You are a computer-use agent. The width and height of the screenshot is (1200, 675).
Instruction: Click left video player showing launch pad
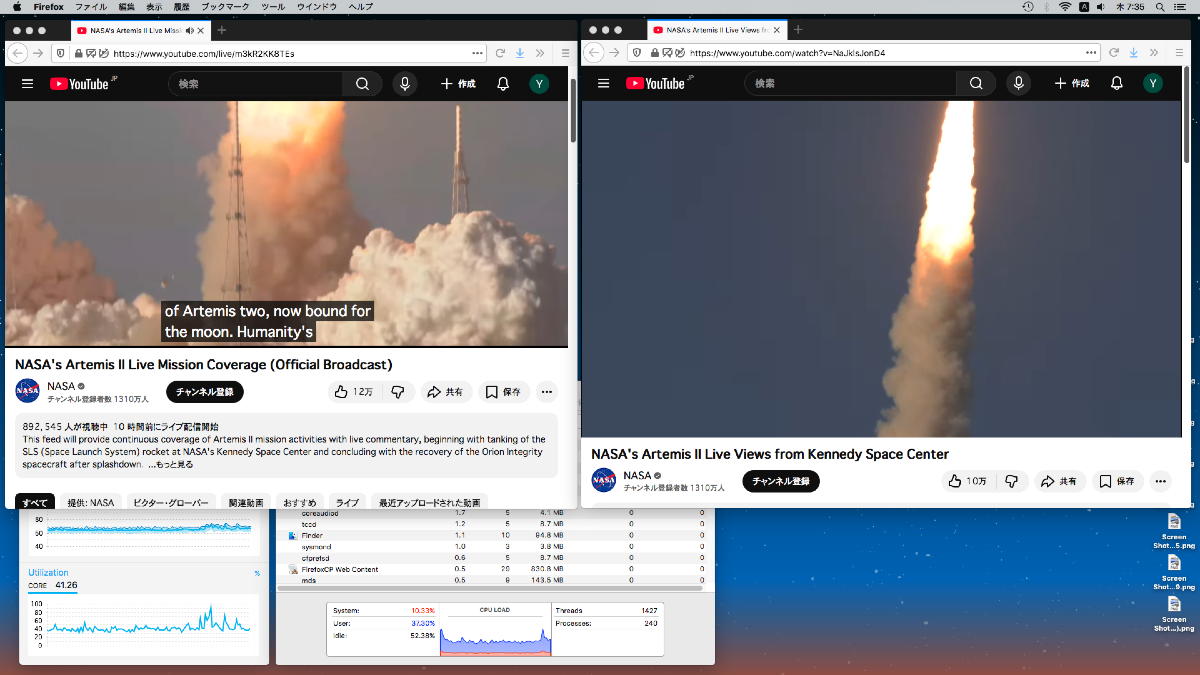click(x=286, y=223)
